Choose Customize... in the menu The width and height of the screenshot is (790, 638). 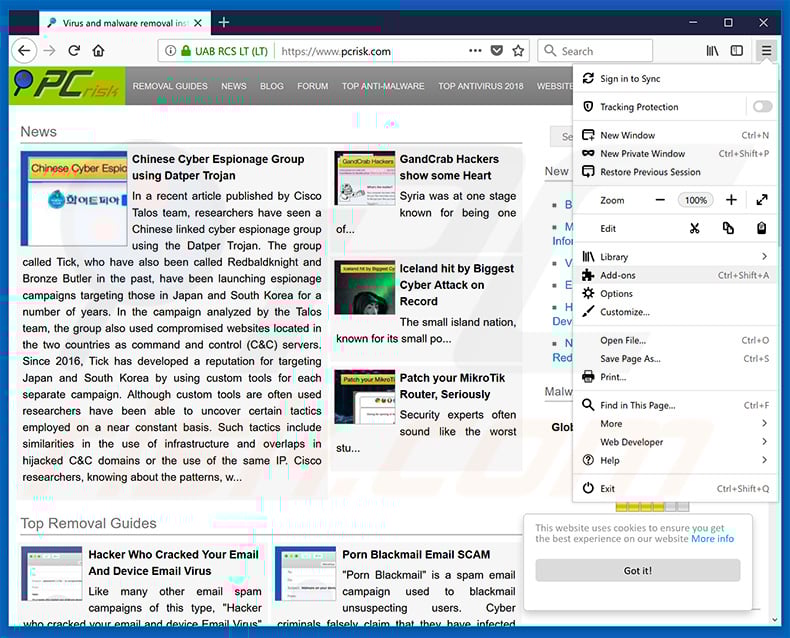pyautogui.click(x=676, y=311)
